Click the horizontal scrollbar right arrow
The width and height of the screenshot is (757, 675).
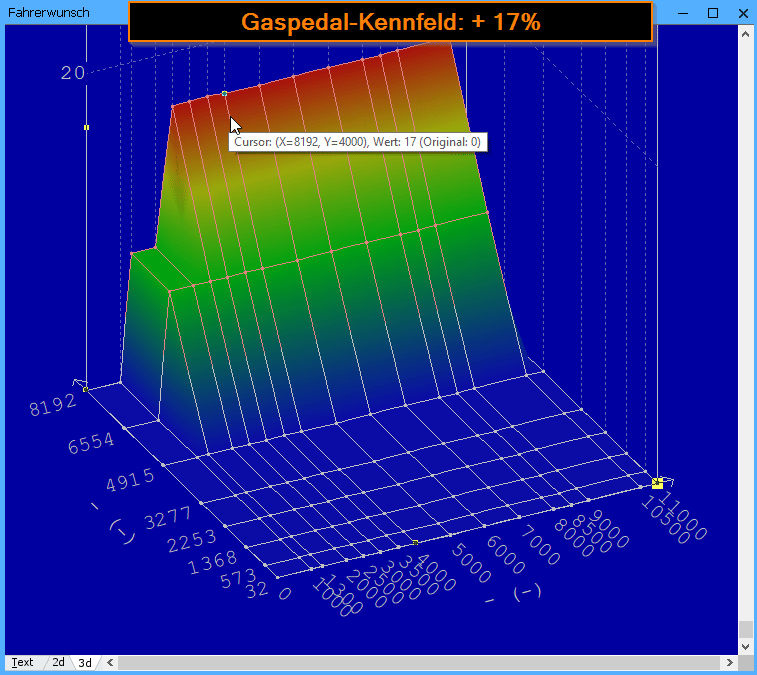click(730, 662)
